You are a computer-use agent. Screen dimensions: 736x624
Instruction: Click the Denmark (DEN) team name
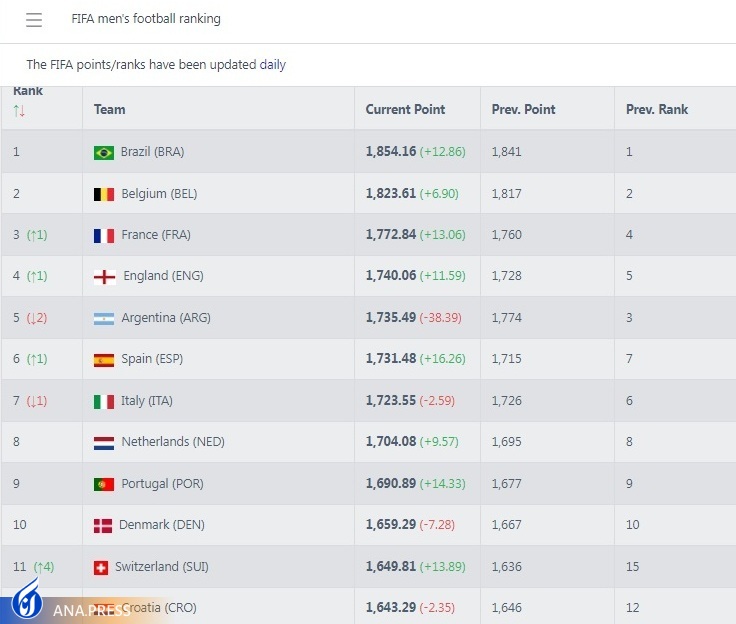pos(161,525)
